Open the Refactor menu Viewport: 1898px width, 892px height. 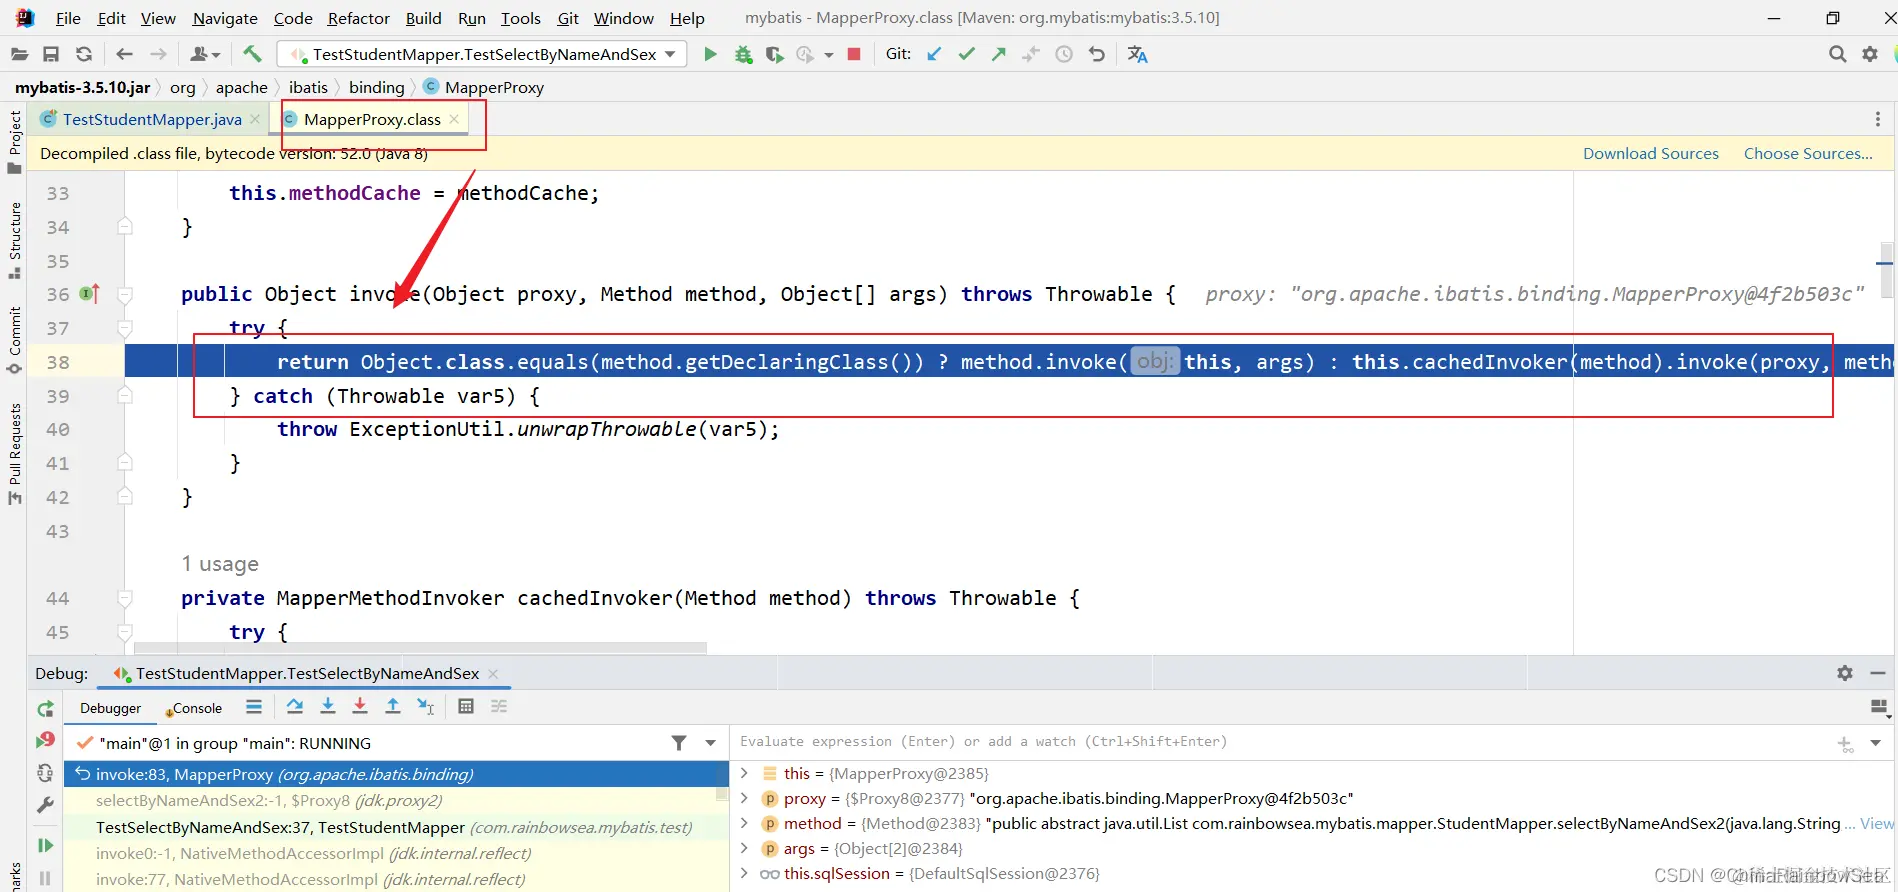coord(358,18)
